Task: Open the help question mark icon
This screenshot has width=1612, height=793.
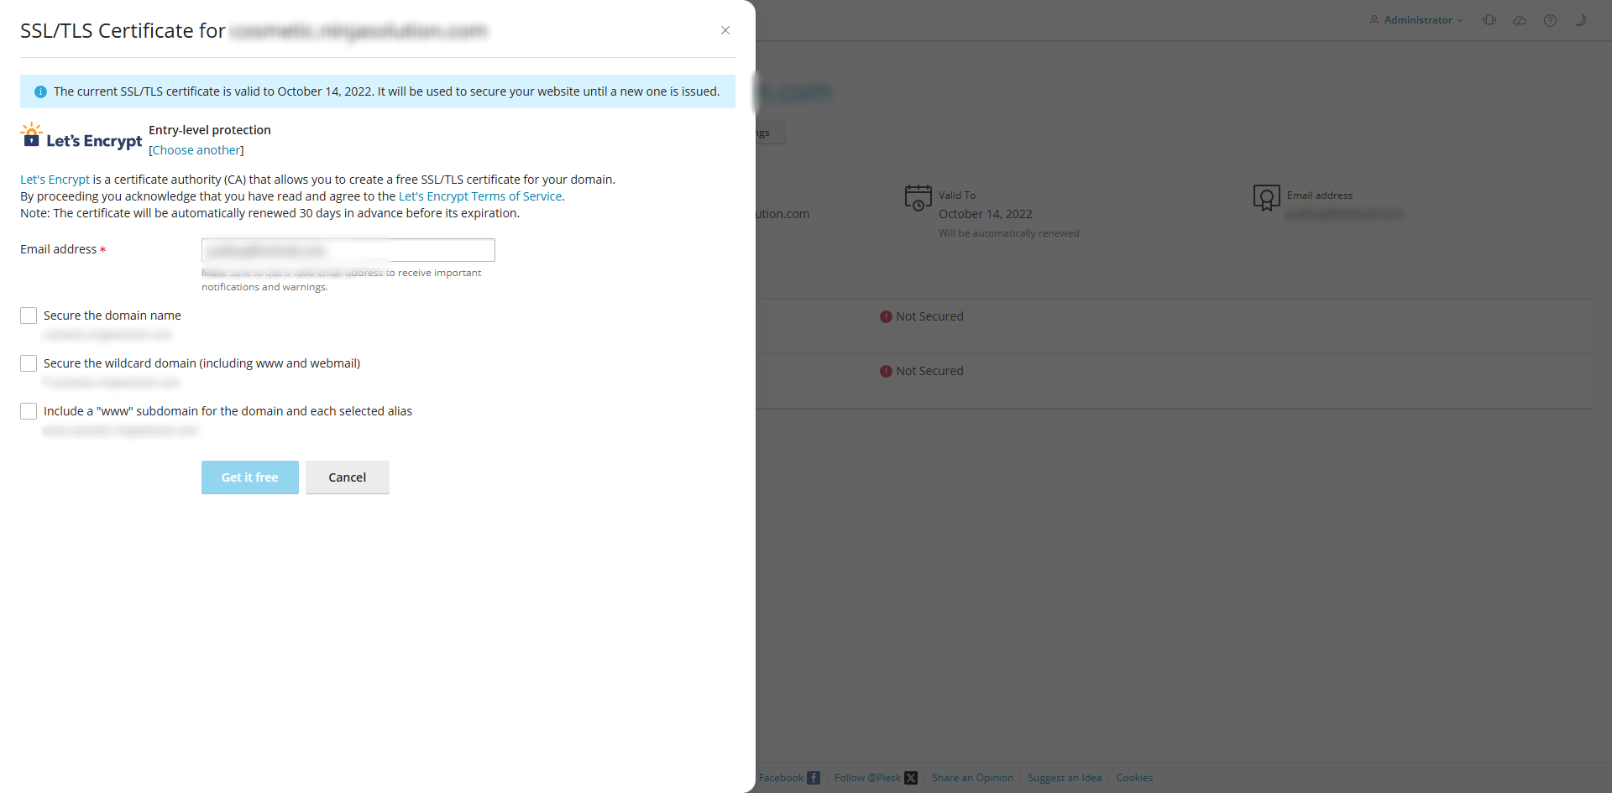Action: (x=1550, y=20)
